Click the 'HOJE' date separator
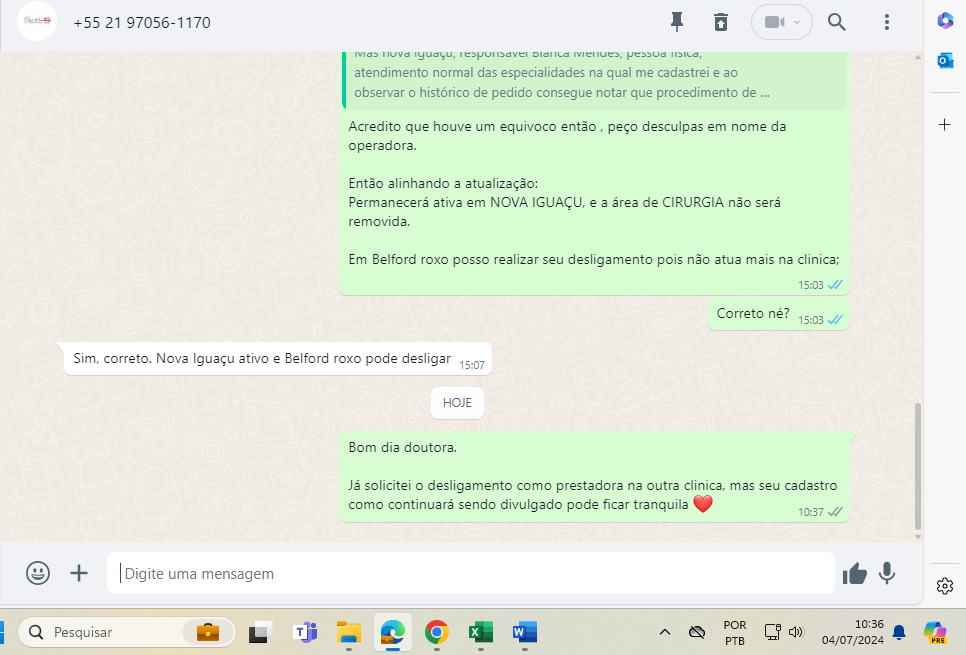The width and height of the screenshot is (966, 655). pos(457,402)
